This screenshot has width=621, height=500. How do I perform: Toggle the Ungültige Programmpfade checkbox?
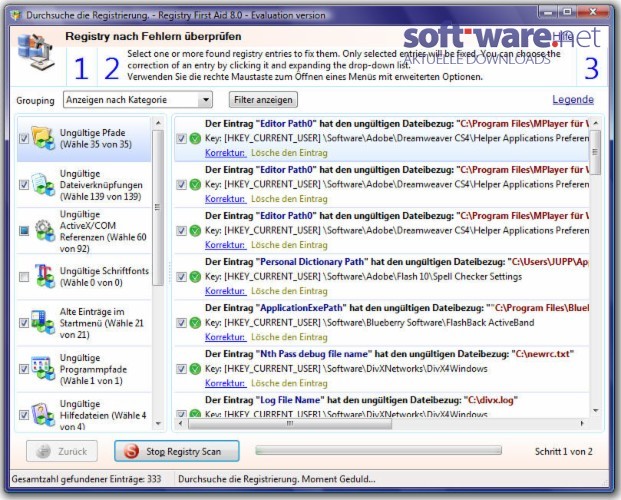(x=24, y=369)
